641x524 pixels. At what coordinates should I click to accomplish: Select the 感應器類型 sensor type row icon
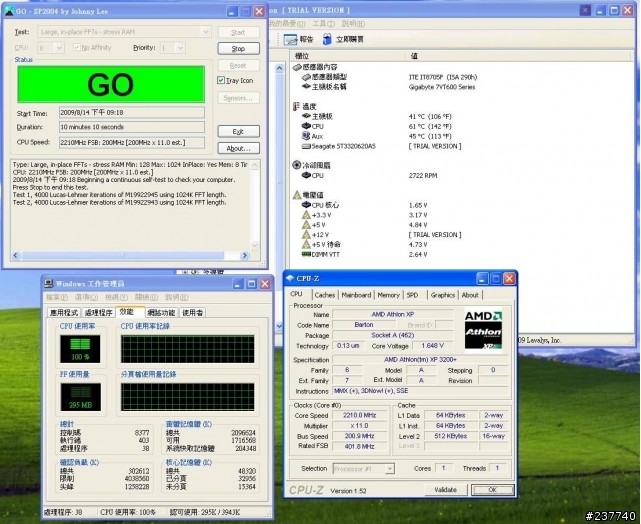pos(306,77)
